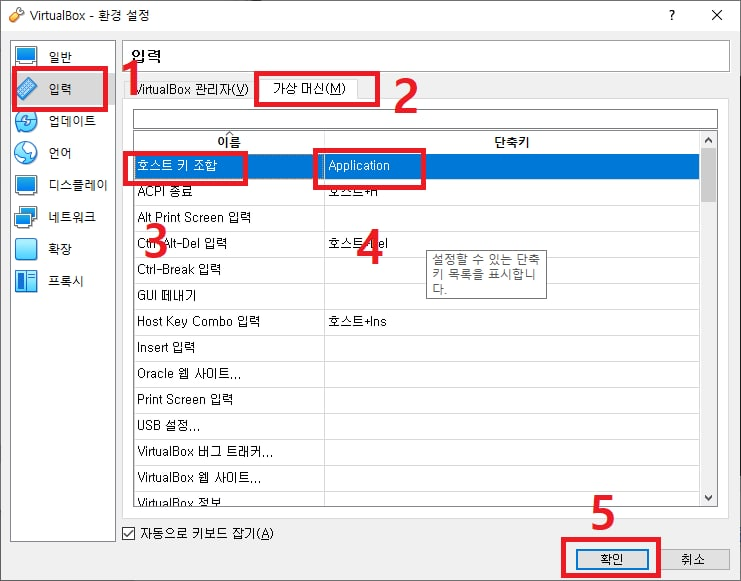Confirm settings with 확인 button

pyautogui.click(x=612, y=559)
